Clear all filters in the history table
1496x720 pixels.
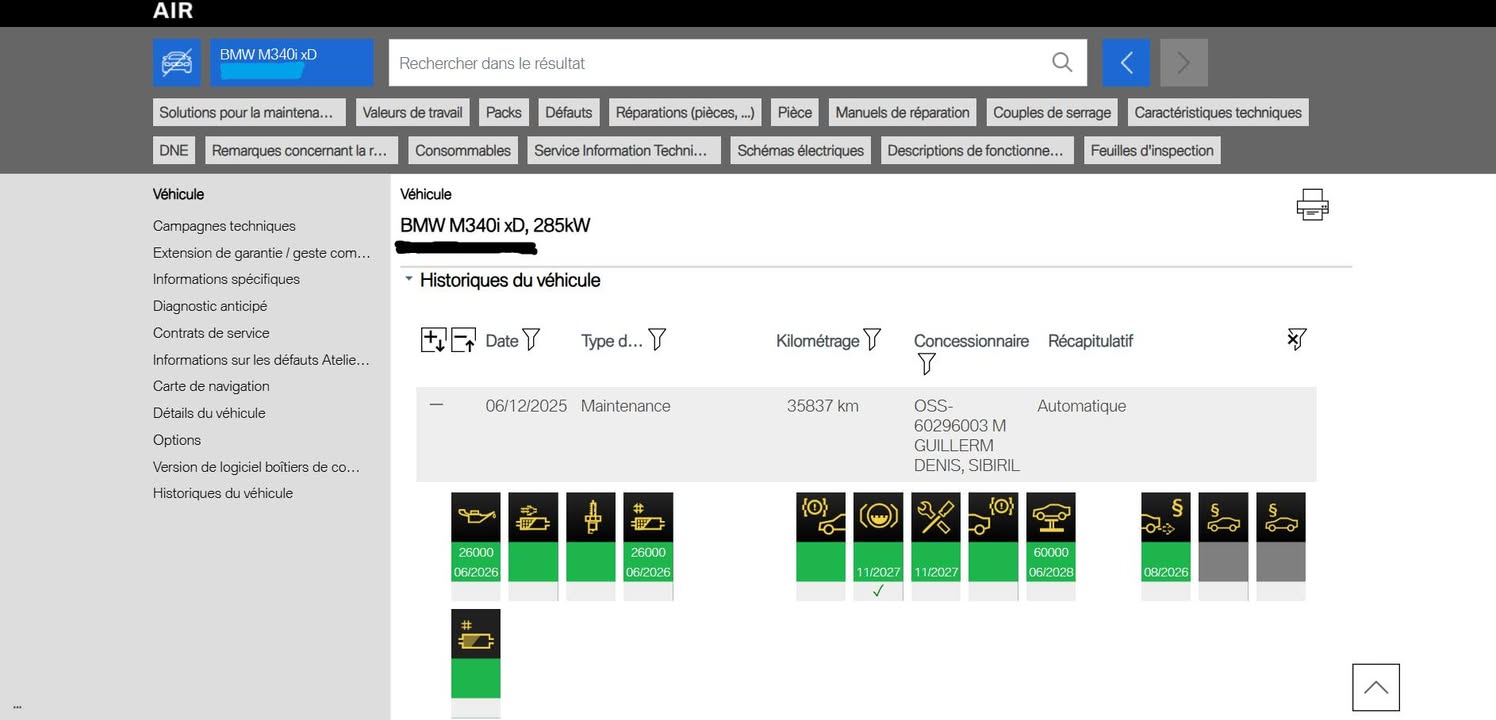click(x=1296, y=340)
